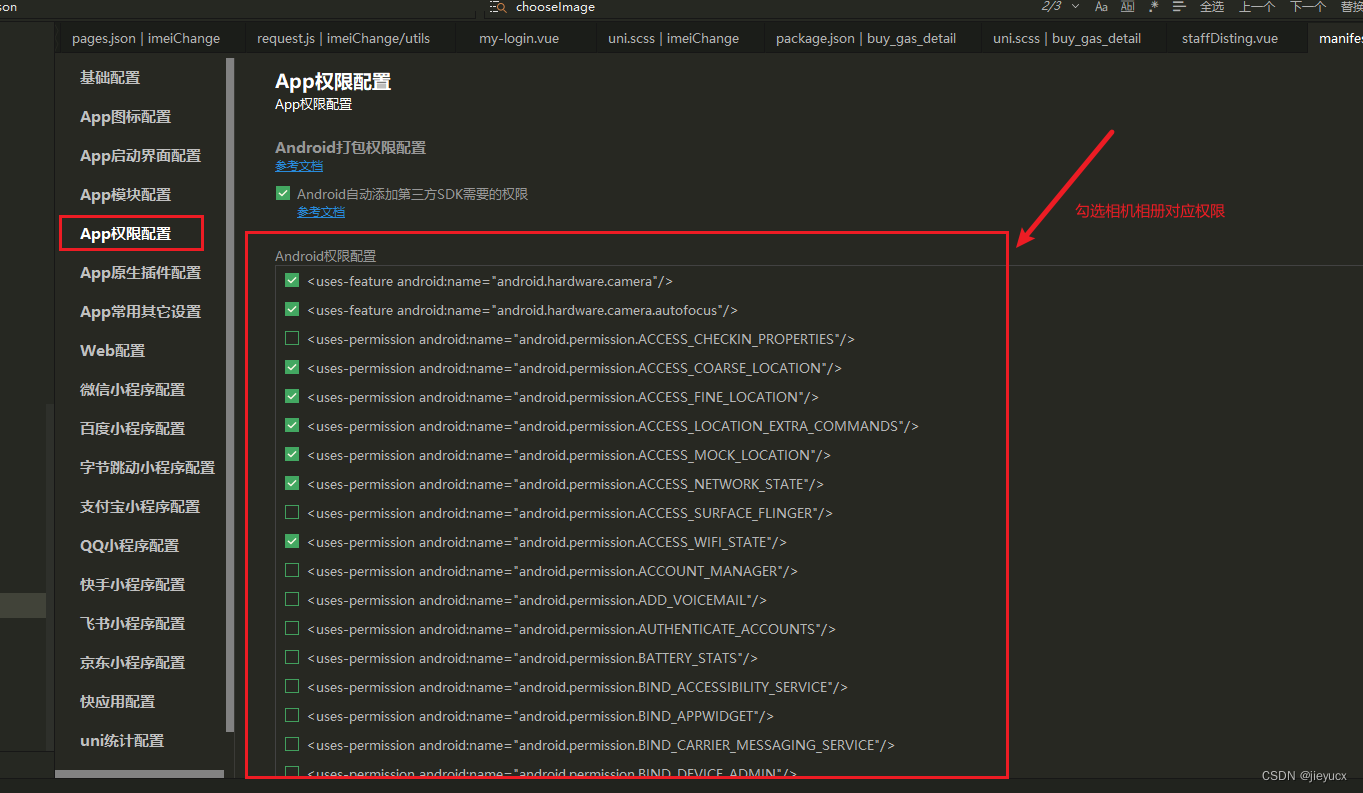
Task: Enable BATTERY_STATS permission checkbox
Action: coord(292,658)
